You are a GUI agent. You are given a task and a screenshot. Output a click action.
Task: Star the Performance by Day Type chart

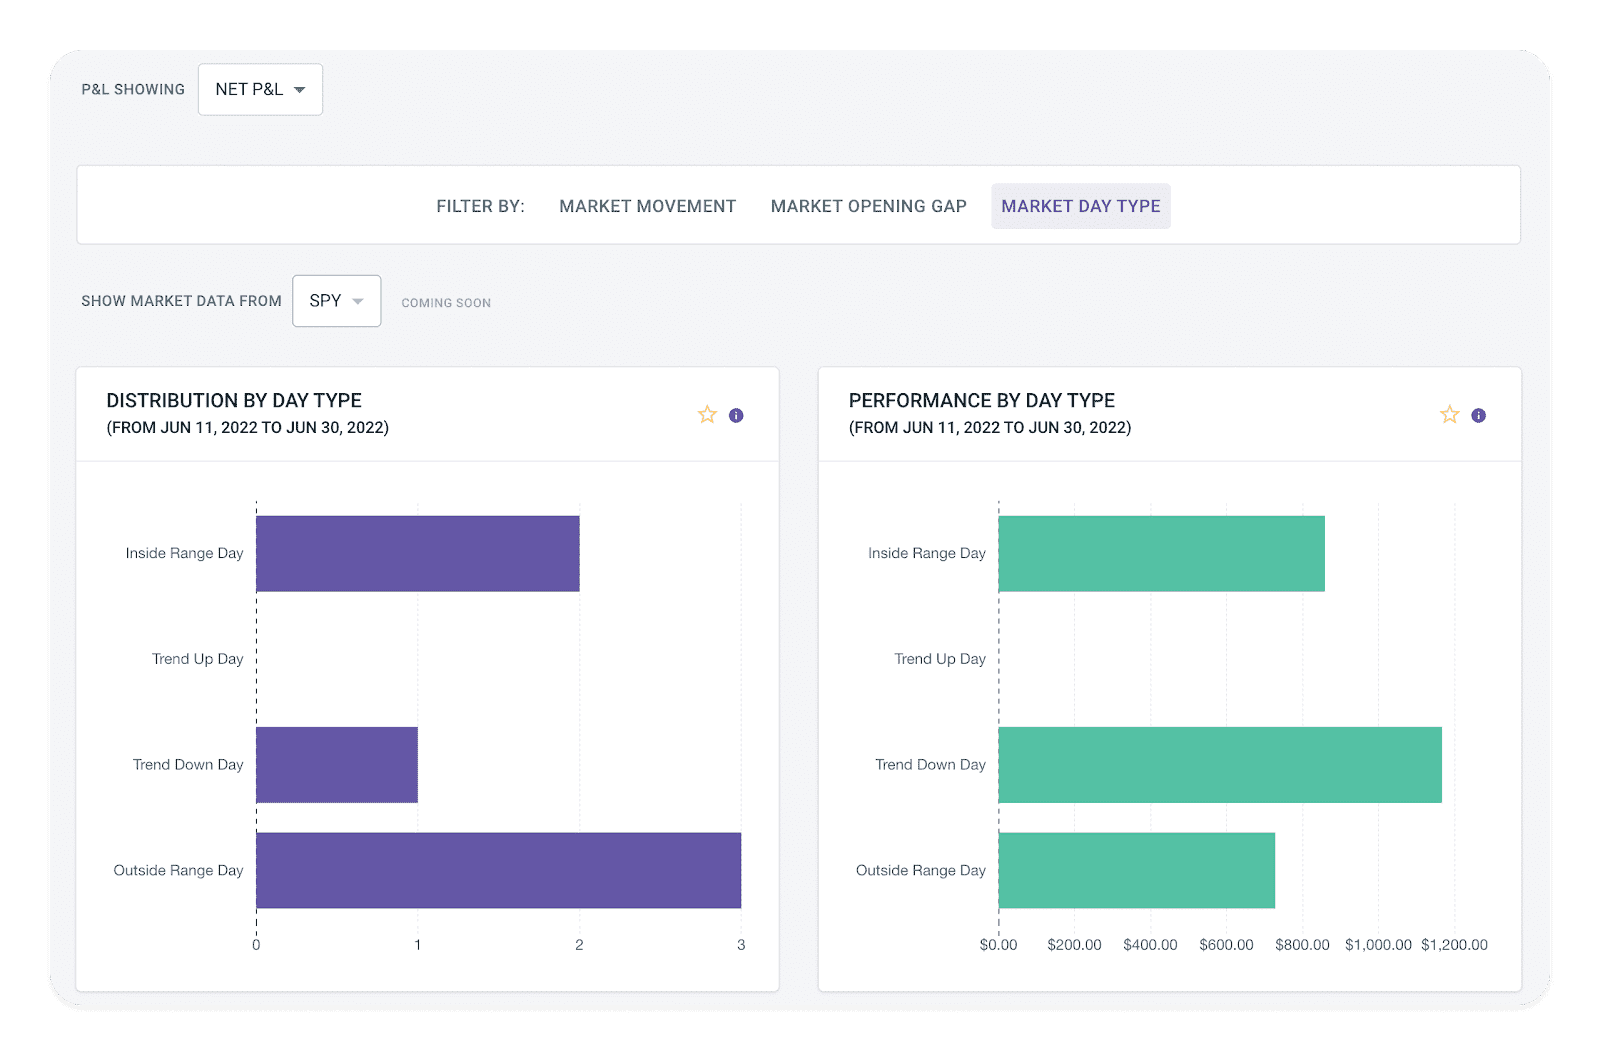click(x=1449, y=415)
